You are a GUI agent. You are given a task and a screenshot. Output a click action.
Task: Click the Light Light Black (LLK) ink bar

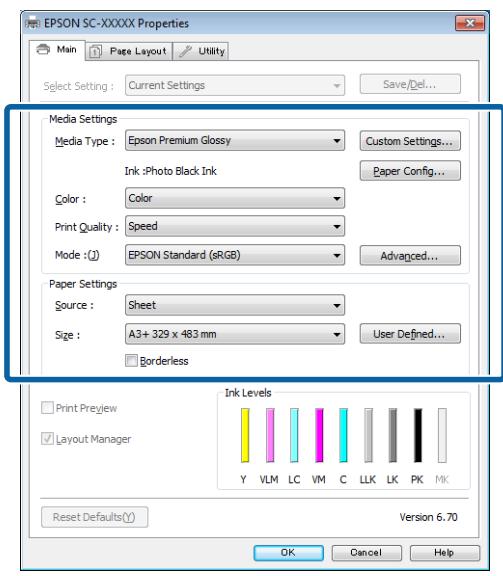click(x=369, y=435)
